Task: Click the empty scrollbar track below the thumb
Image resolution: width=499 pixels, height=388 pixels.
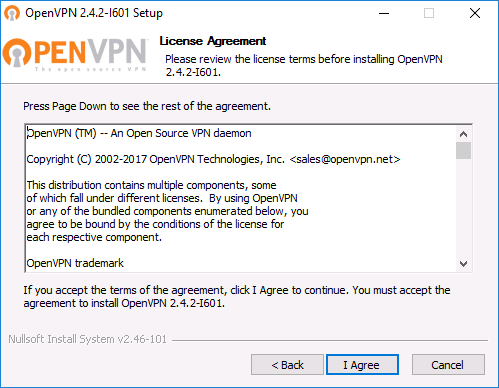Action: [x=463, y=207]
